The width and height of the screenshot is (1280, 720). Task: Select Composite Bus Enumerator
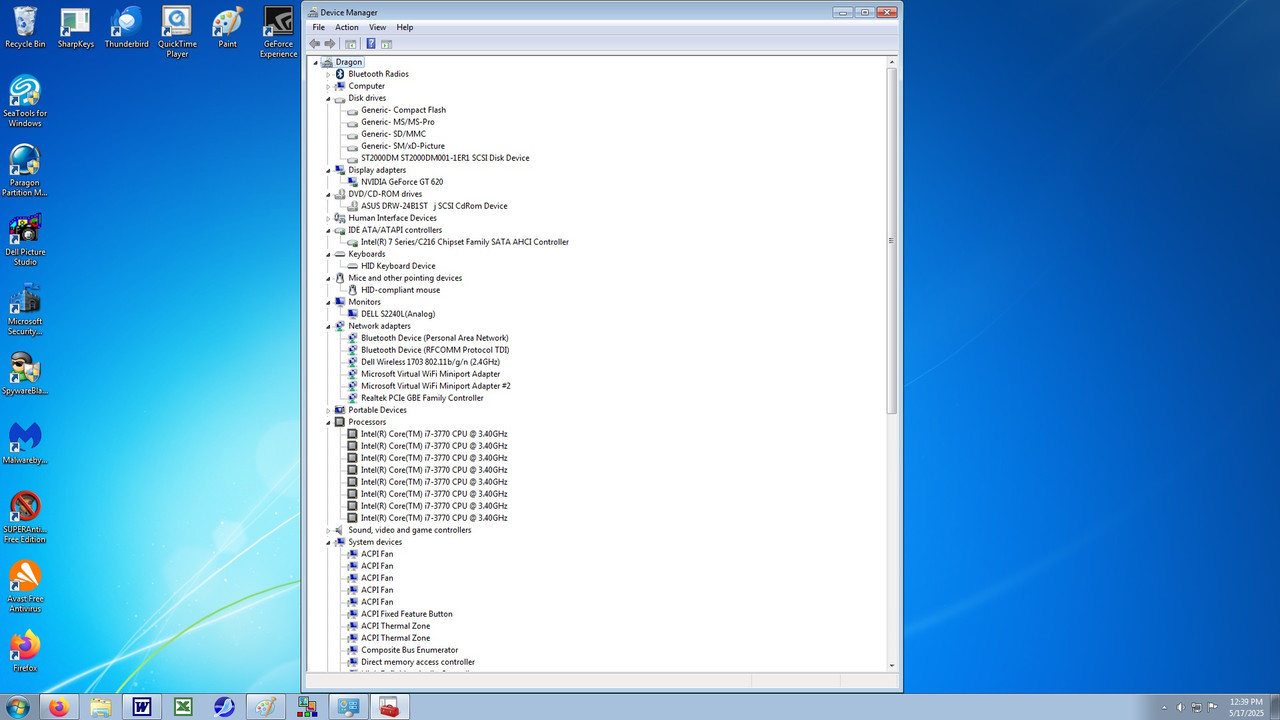point(410,650)
